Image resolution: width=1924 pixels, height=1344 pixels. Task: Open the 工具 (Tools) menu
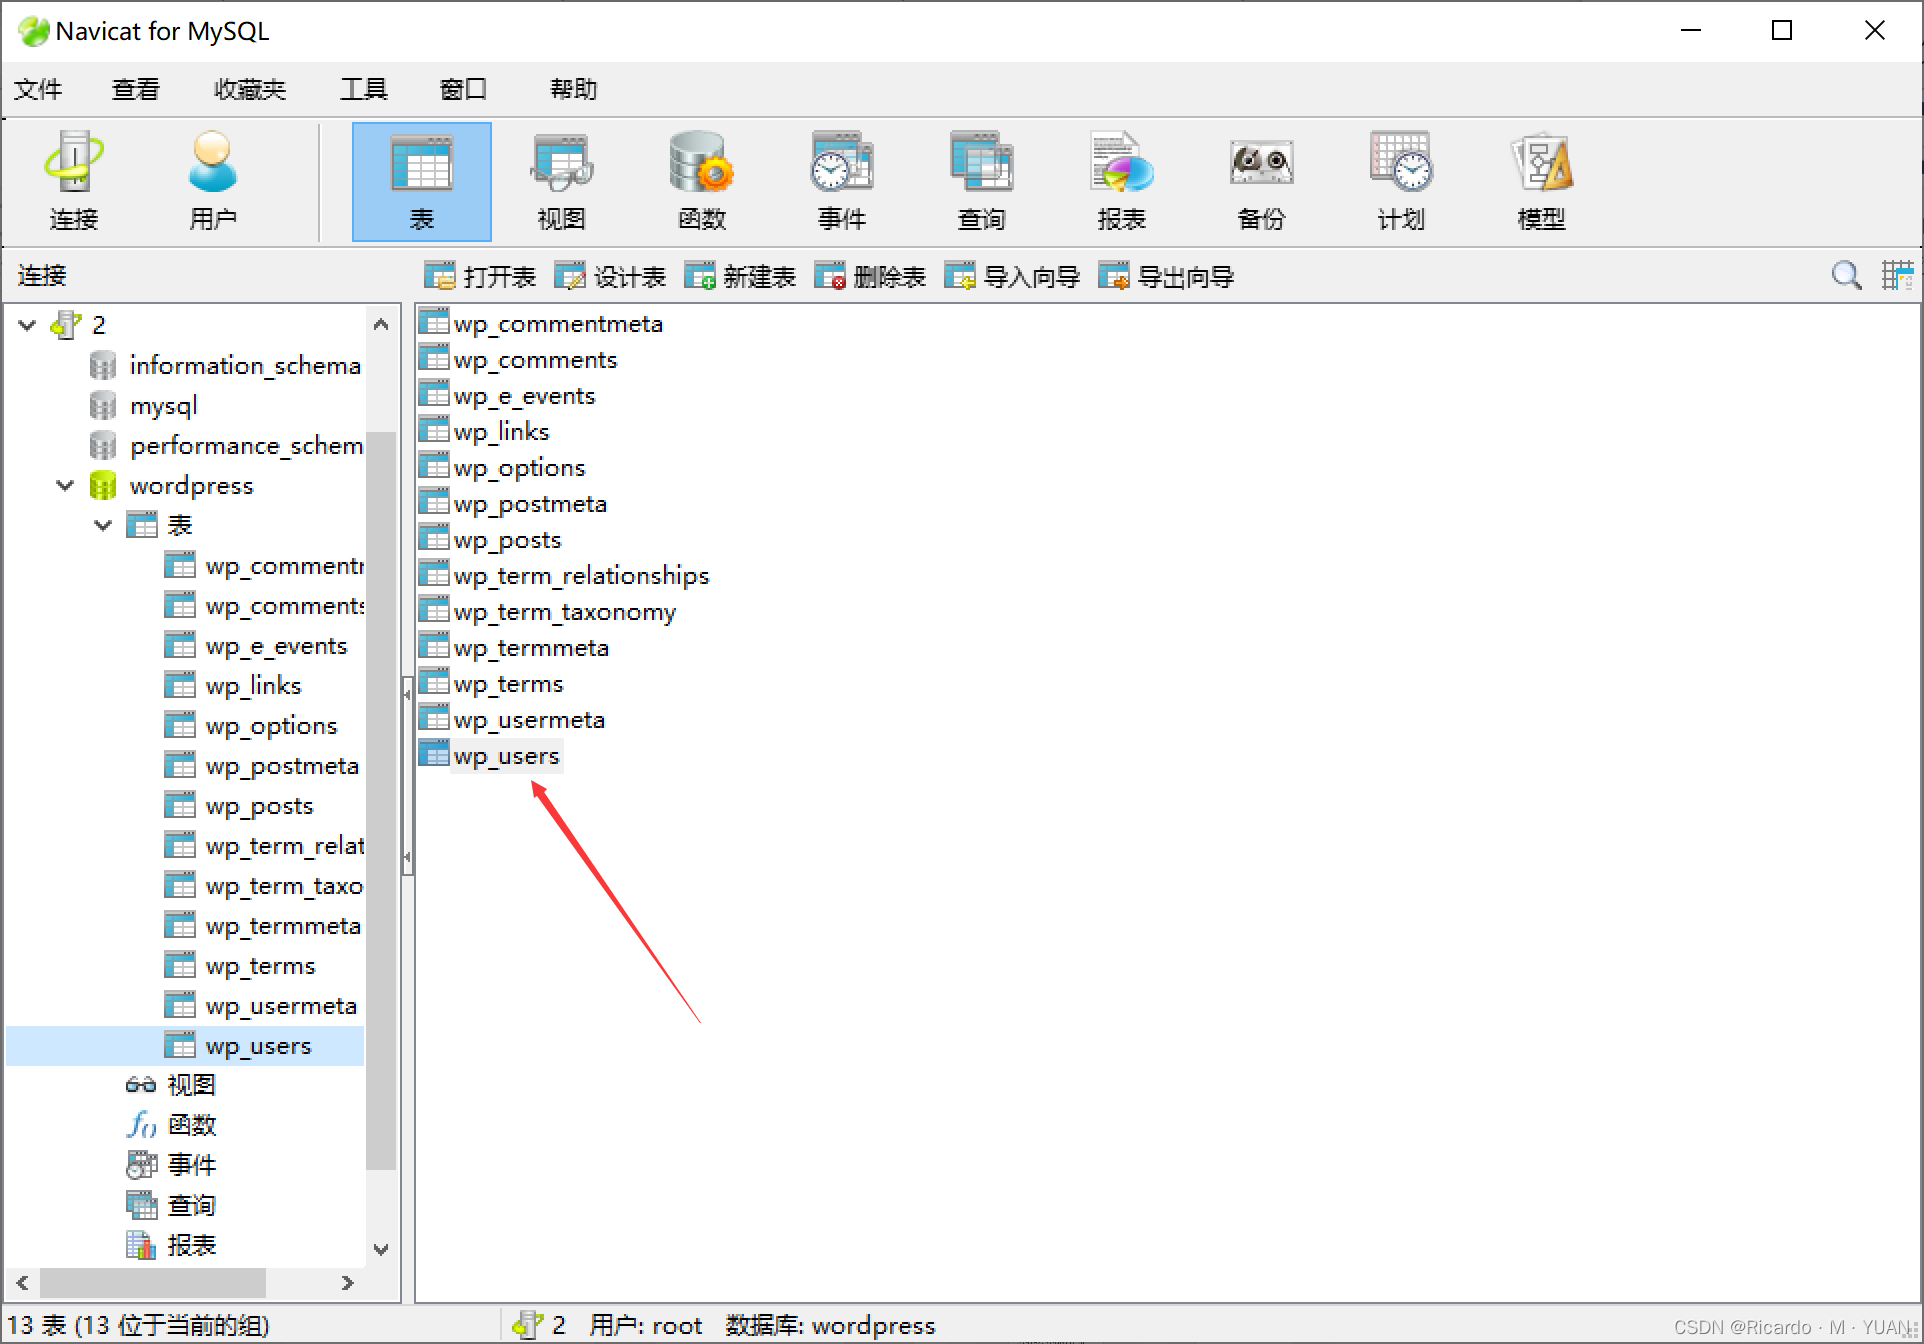click(x=363, y=90)
